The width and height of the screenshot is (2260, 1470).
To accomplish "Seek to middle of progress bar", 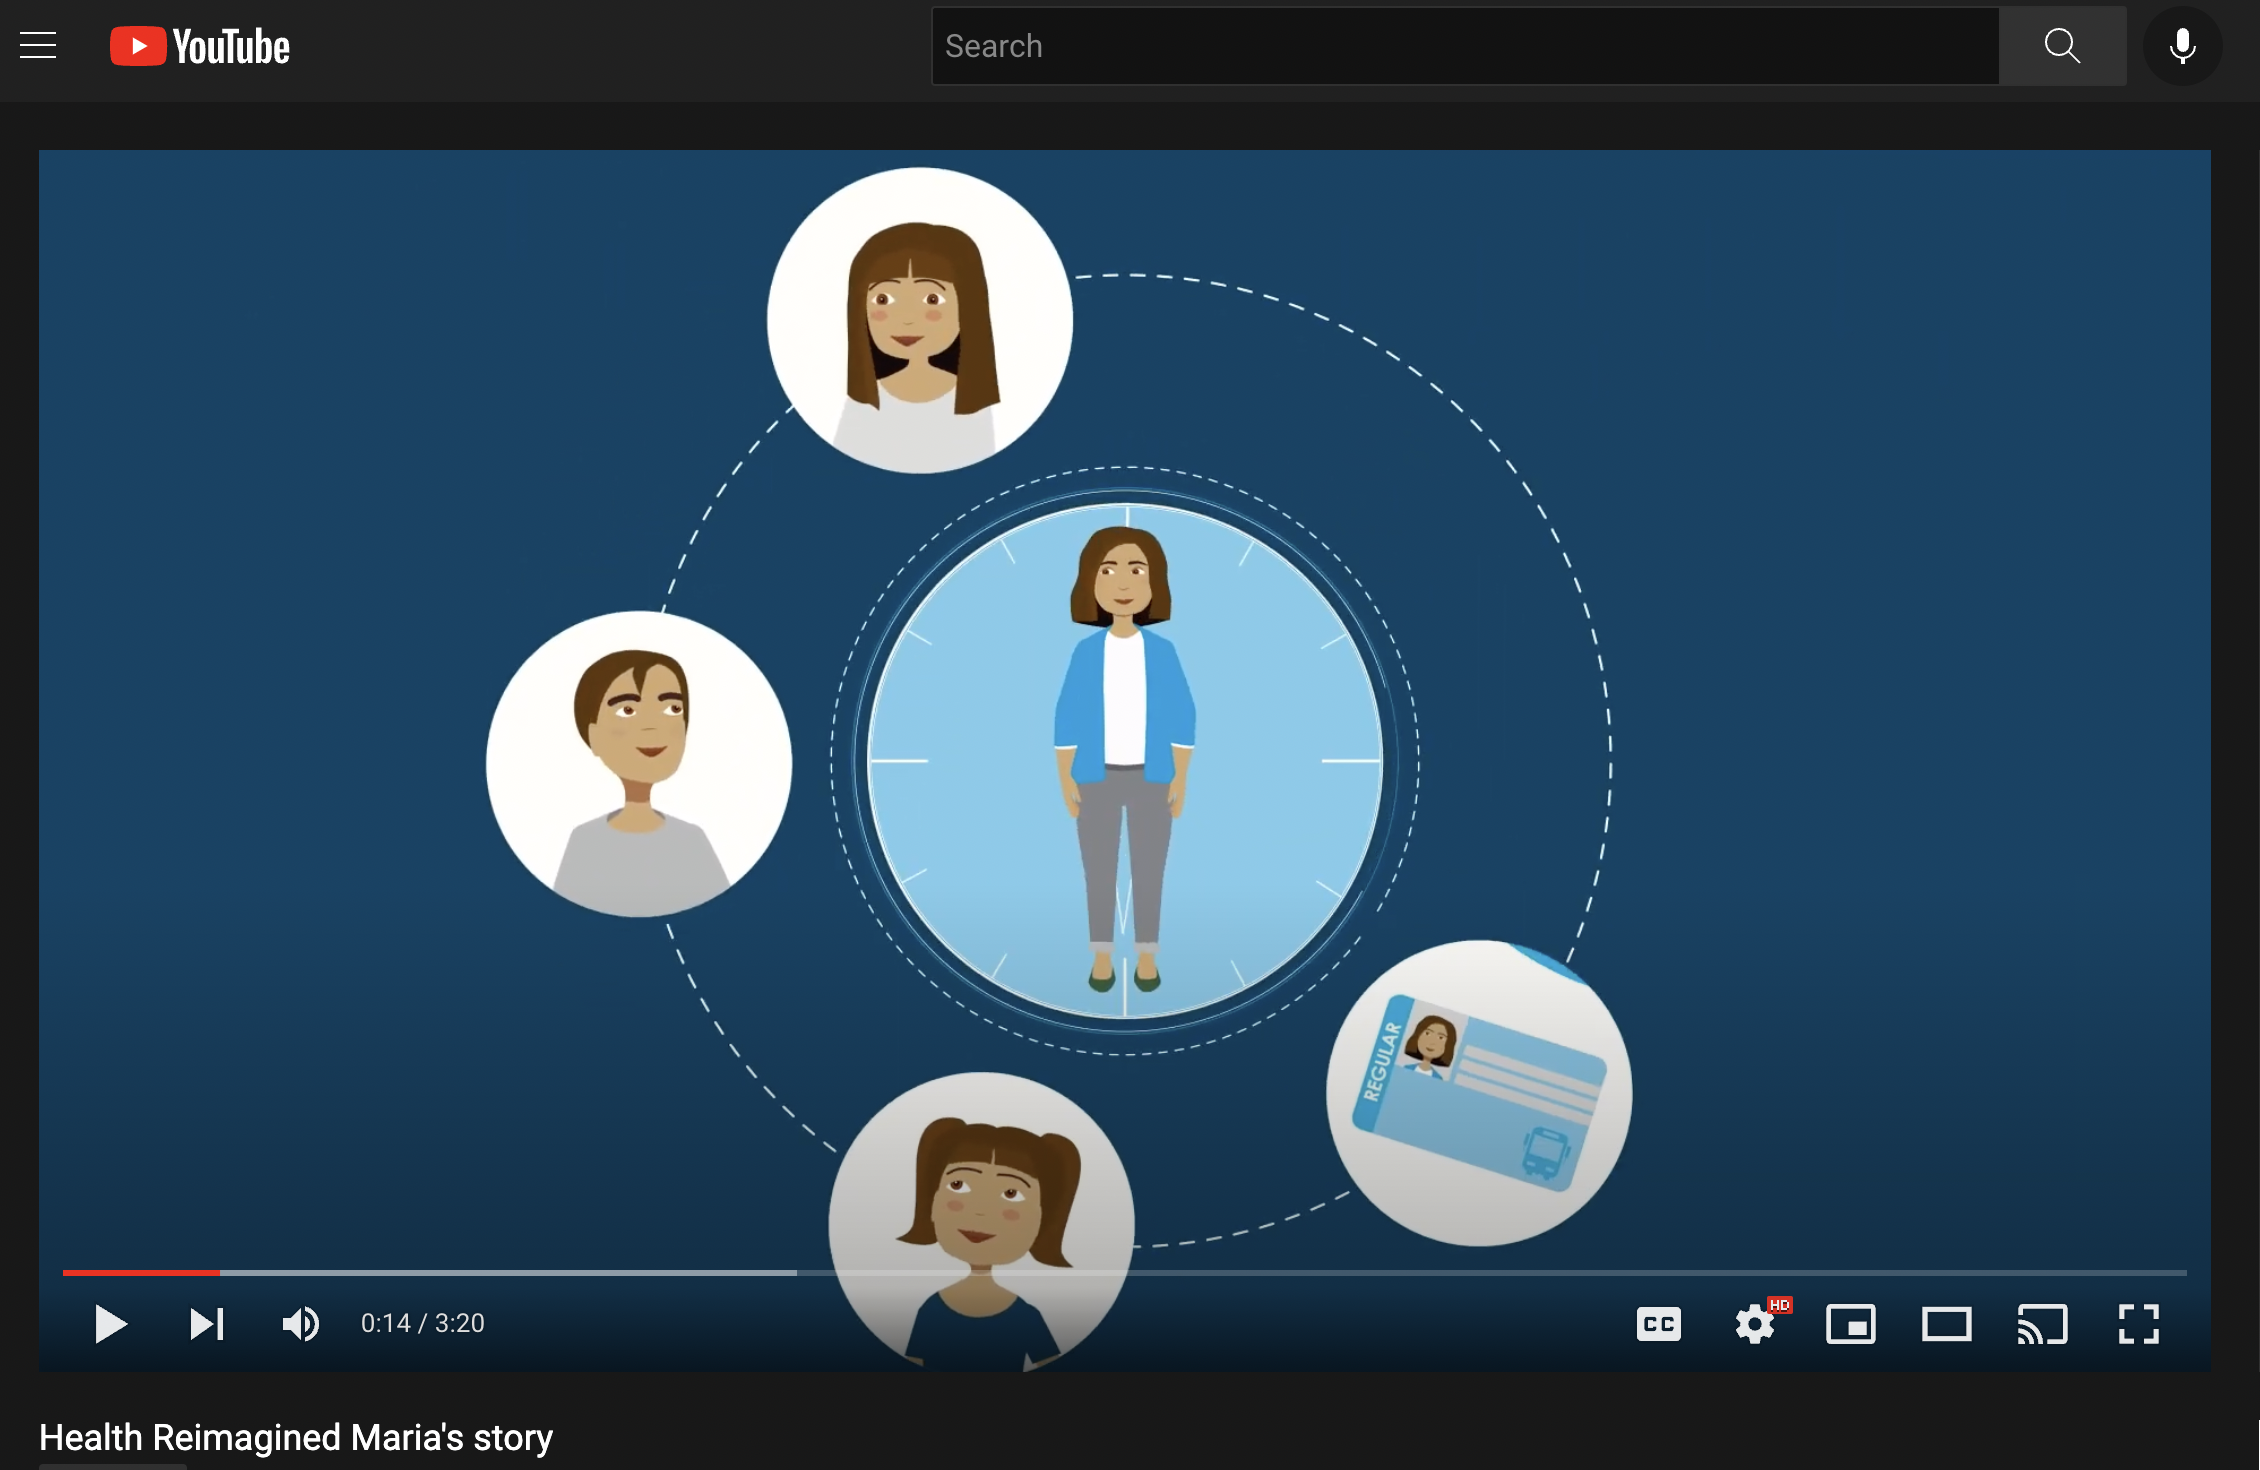I will pyautogui.click(x=1125, y=1273).
